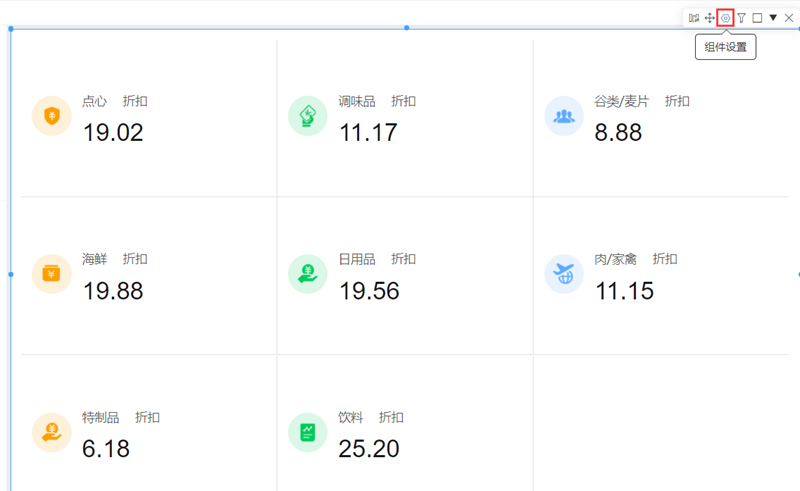Click the leftmost icon in component toolbar

click(693, 18)
